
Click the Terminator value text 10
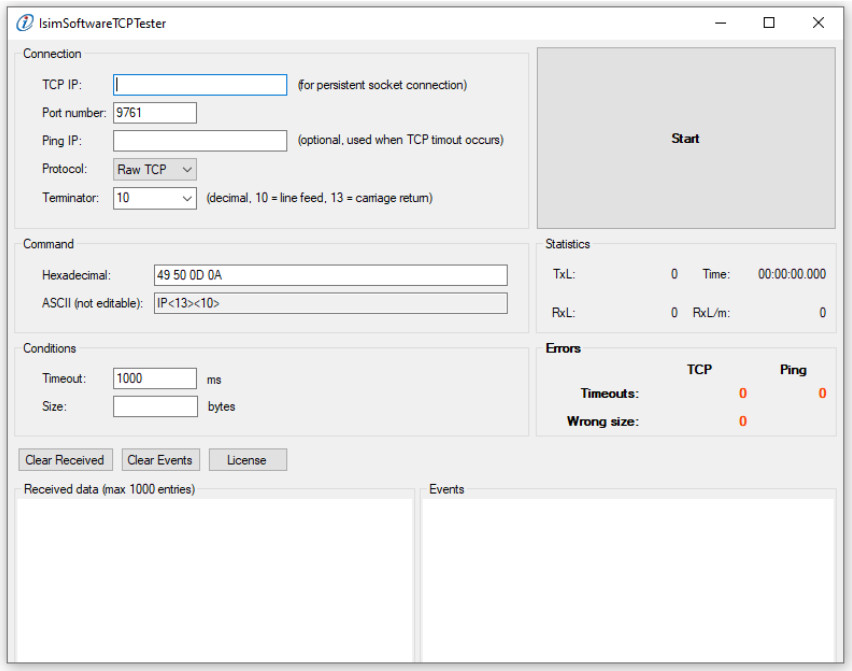point(123,198)
